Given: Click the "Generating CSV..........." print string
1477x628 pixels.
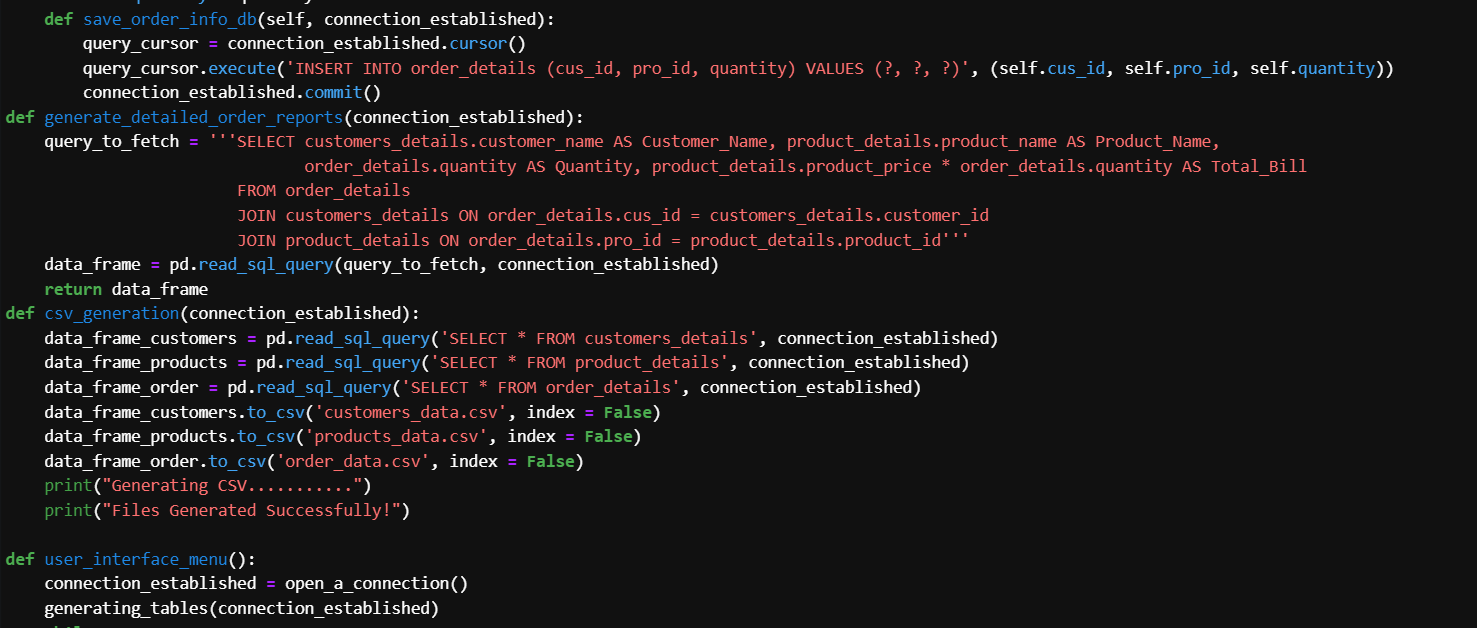Looking at the screenshot, I should coord(237,486).
